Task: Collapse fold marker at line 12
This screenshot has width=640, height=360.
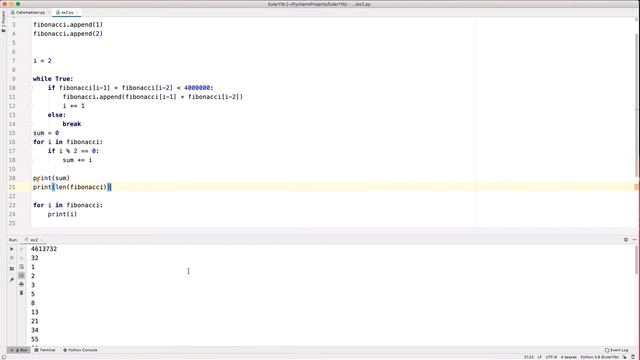Action: pos(31,106)
